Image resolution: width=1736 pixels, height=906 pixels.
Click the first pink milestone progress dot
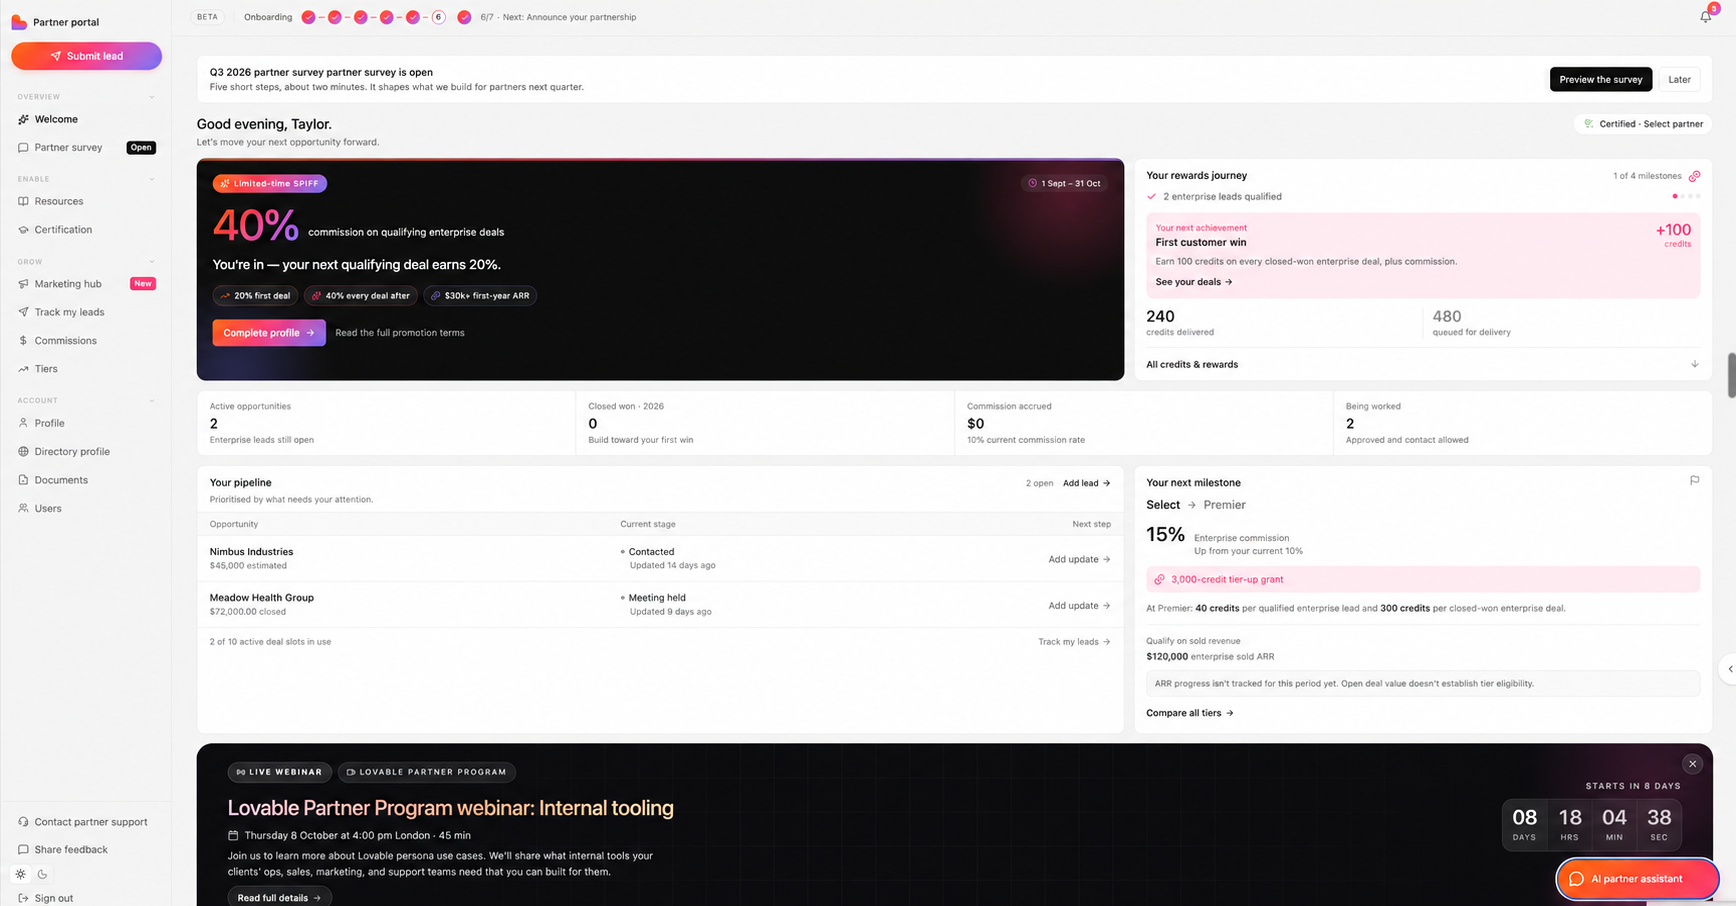pos(1675,196)
